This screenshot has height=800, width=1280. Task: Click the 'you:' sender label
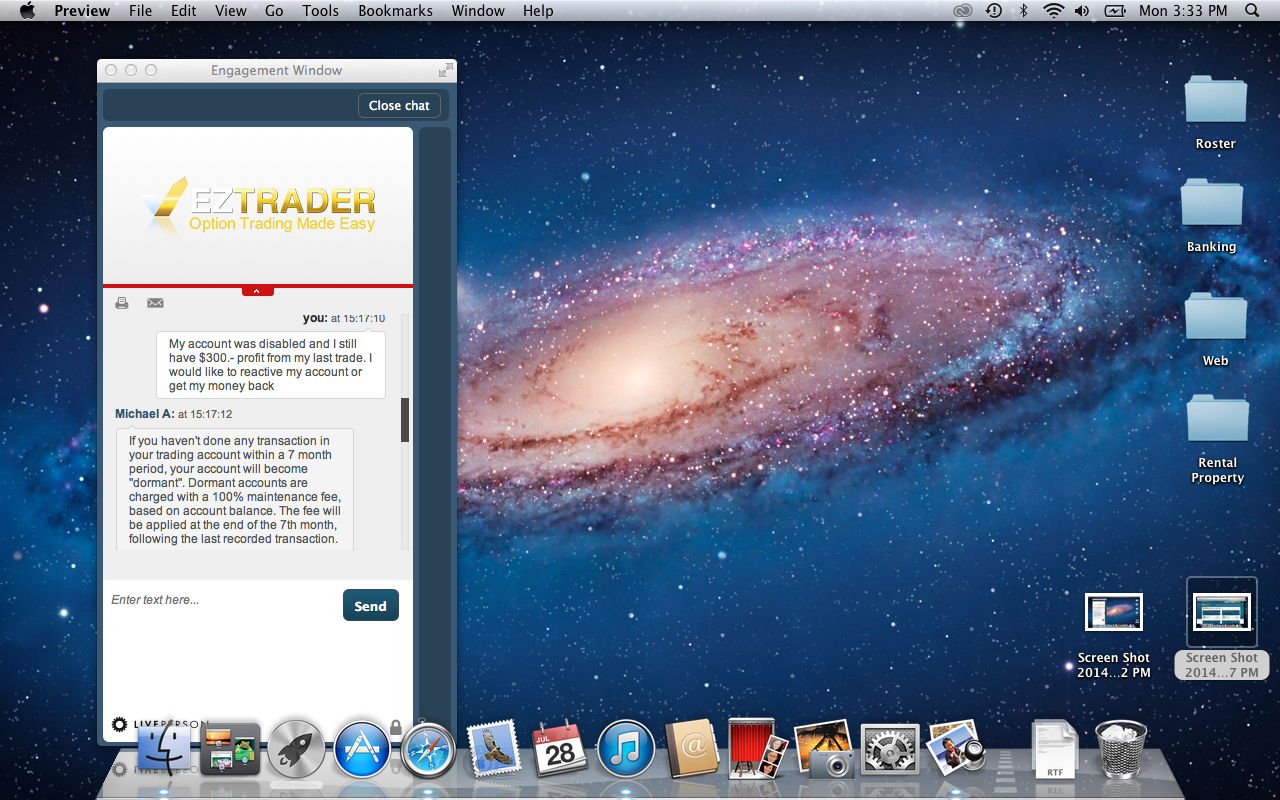[x=315, y=318]
